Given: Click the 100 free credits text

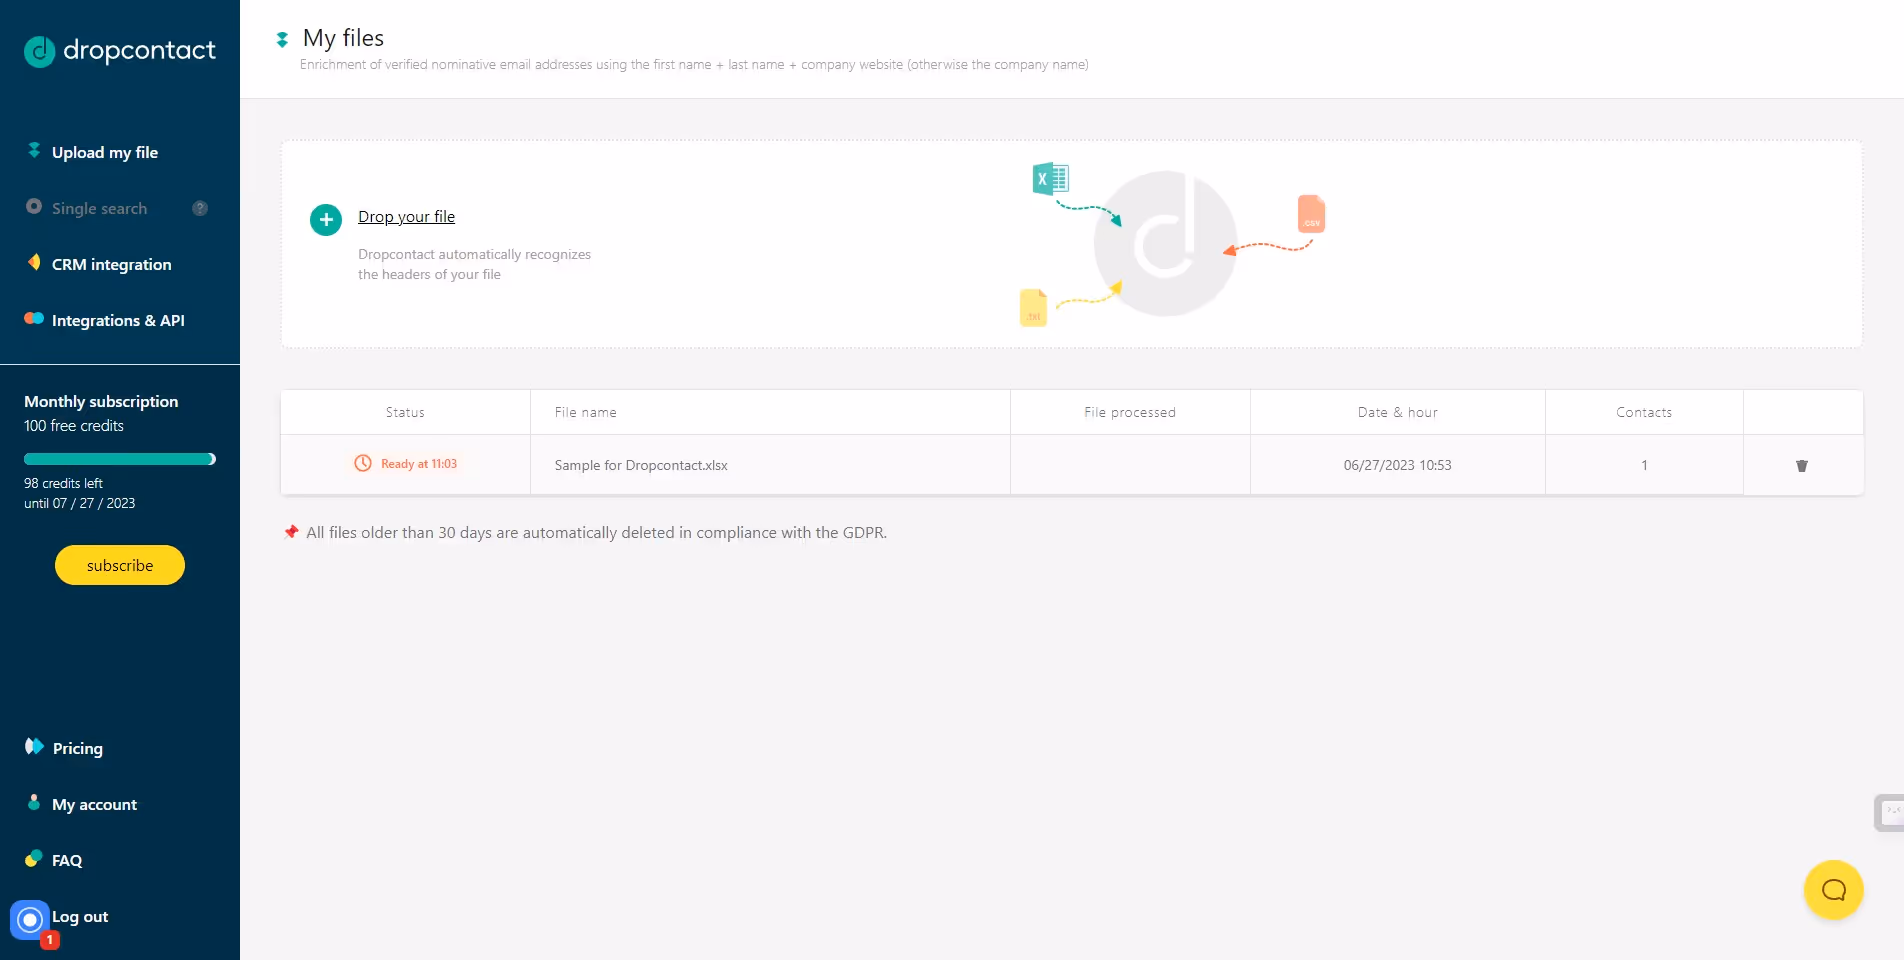Looking at the screenshot, I should coord(74,426).
